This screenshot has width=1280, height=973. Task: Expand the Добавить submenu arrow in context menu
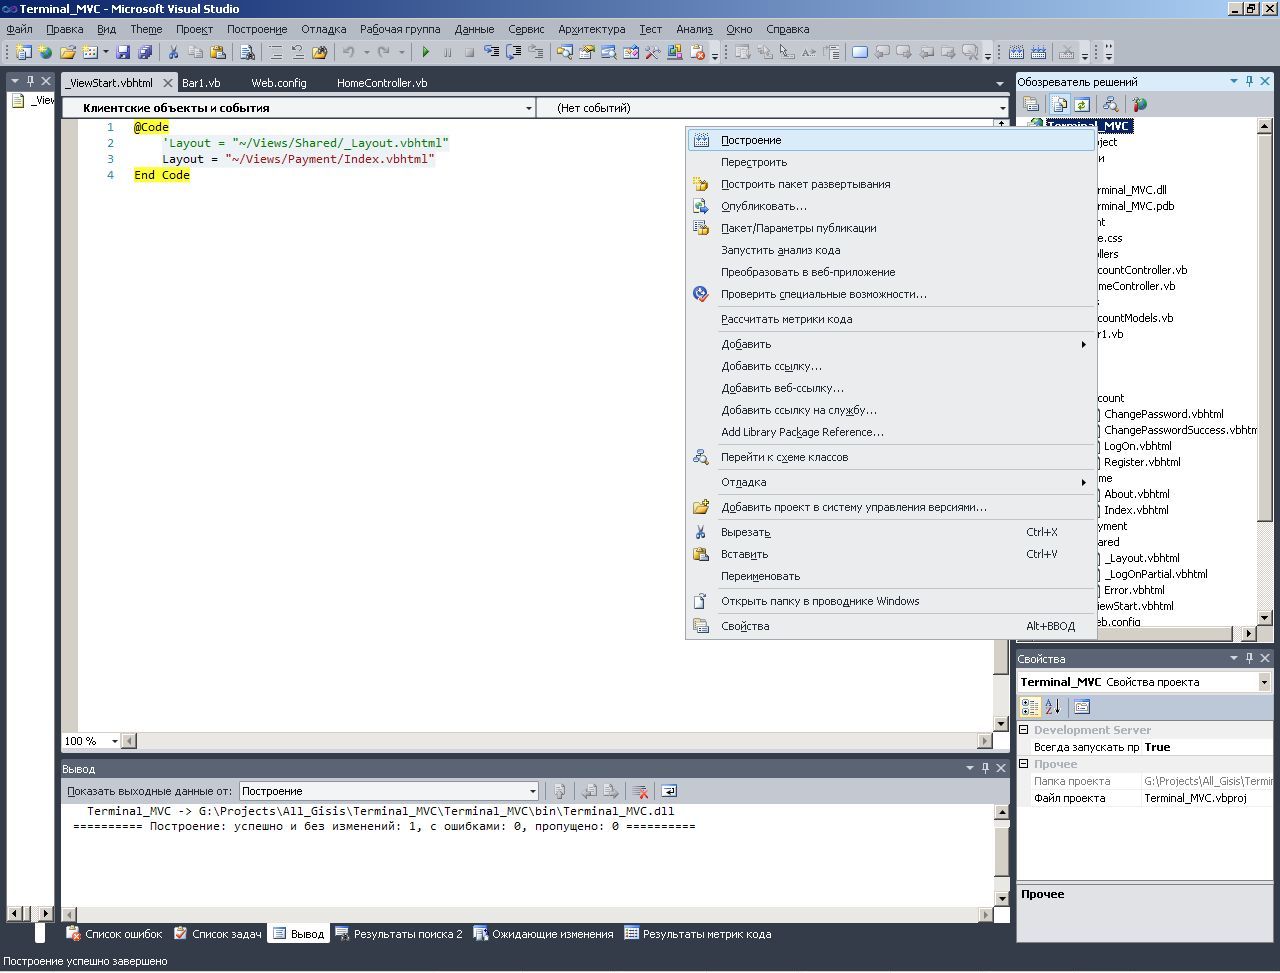[x=1083, y=344]
